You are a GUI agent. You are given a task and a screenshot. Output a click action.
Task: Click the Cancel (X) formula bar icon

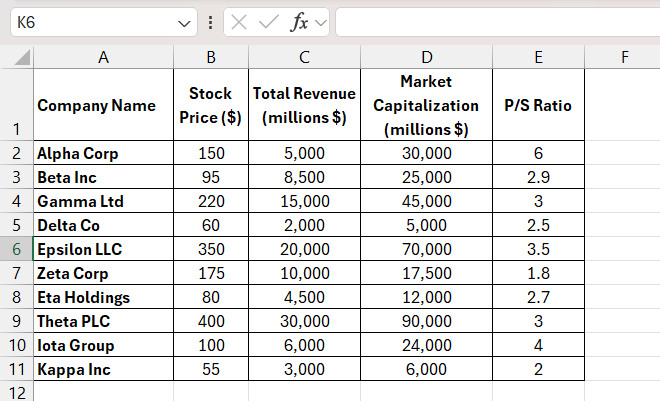pyautogui.click(x=239, y=22)
